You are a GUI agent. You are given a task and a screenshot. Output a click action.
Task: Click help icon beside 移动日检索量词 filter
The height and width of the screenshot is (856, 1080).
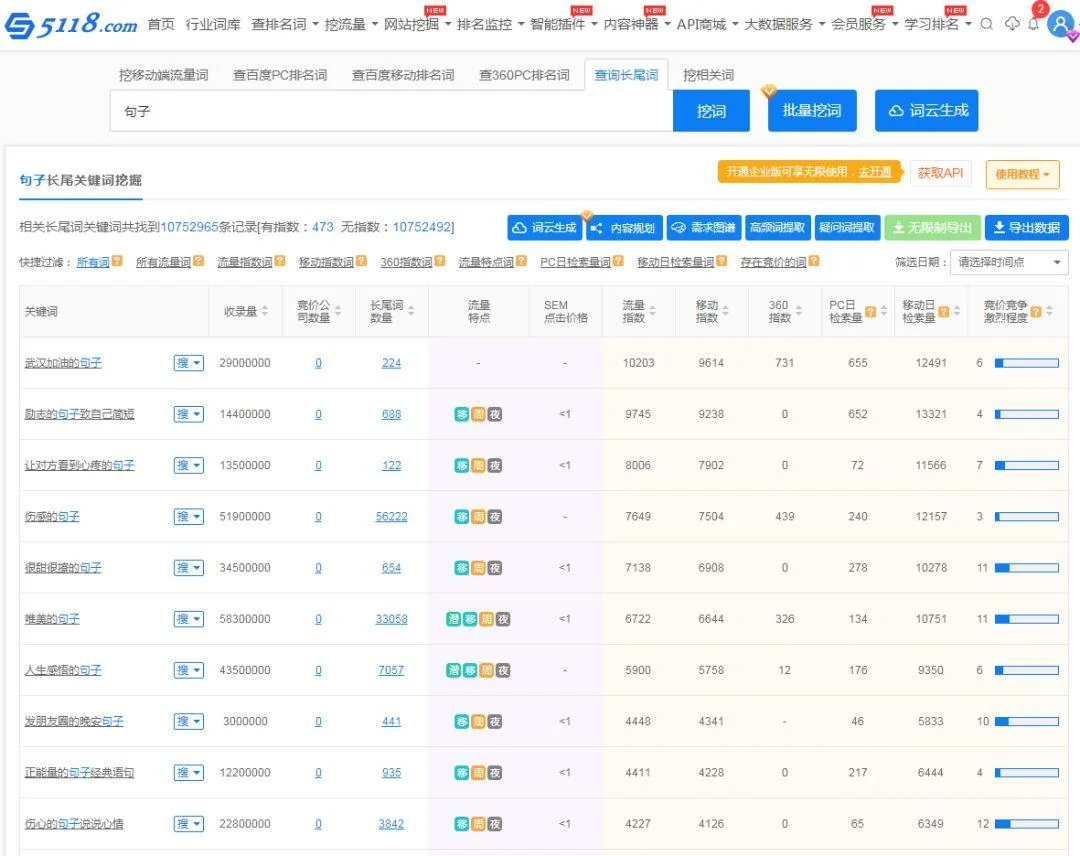click(x=721, y=261)
